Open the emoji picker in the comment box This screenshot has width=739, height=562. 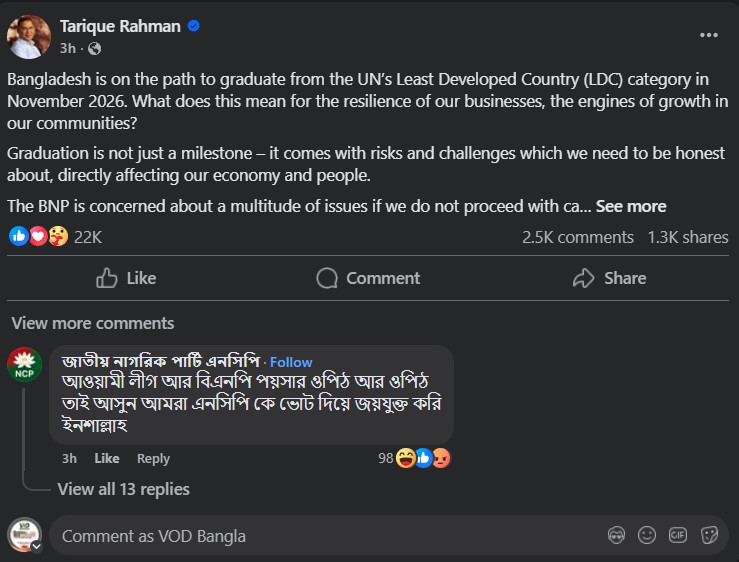point(648,535)
